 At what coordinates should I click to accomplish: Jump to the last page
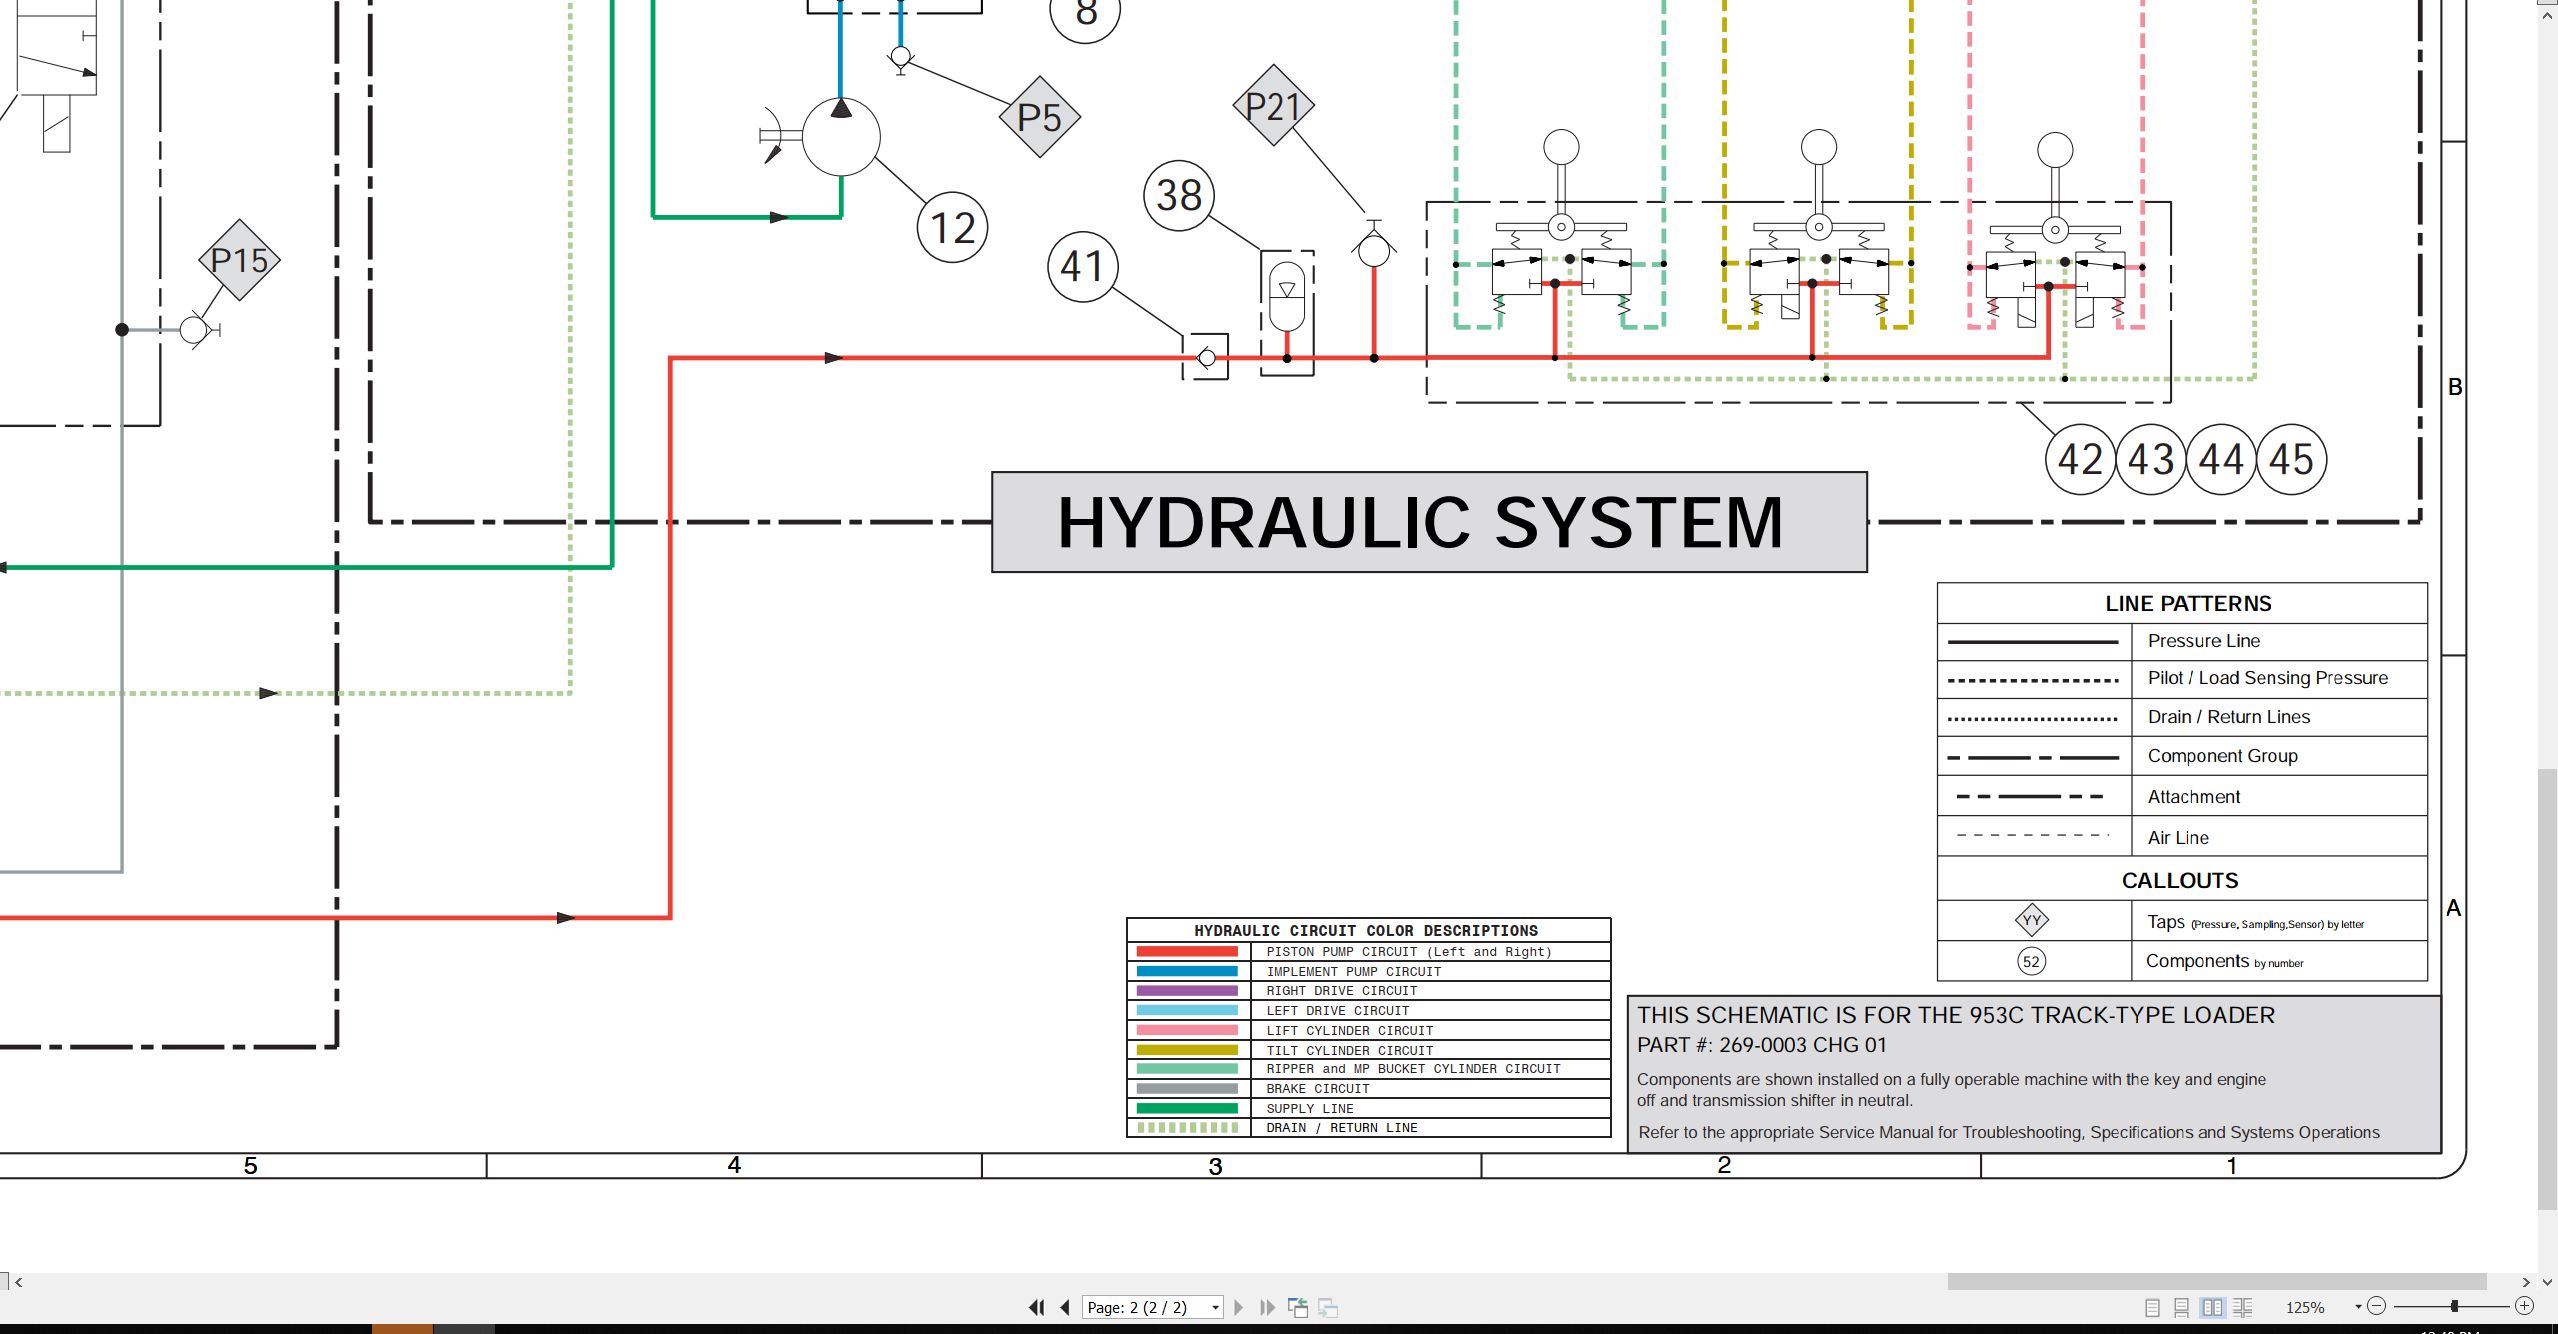1267,1307
